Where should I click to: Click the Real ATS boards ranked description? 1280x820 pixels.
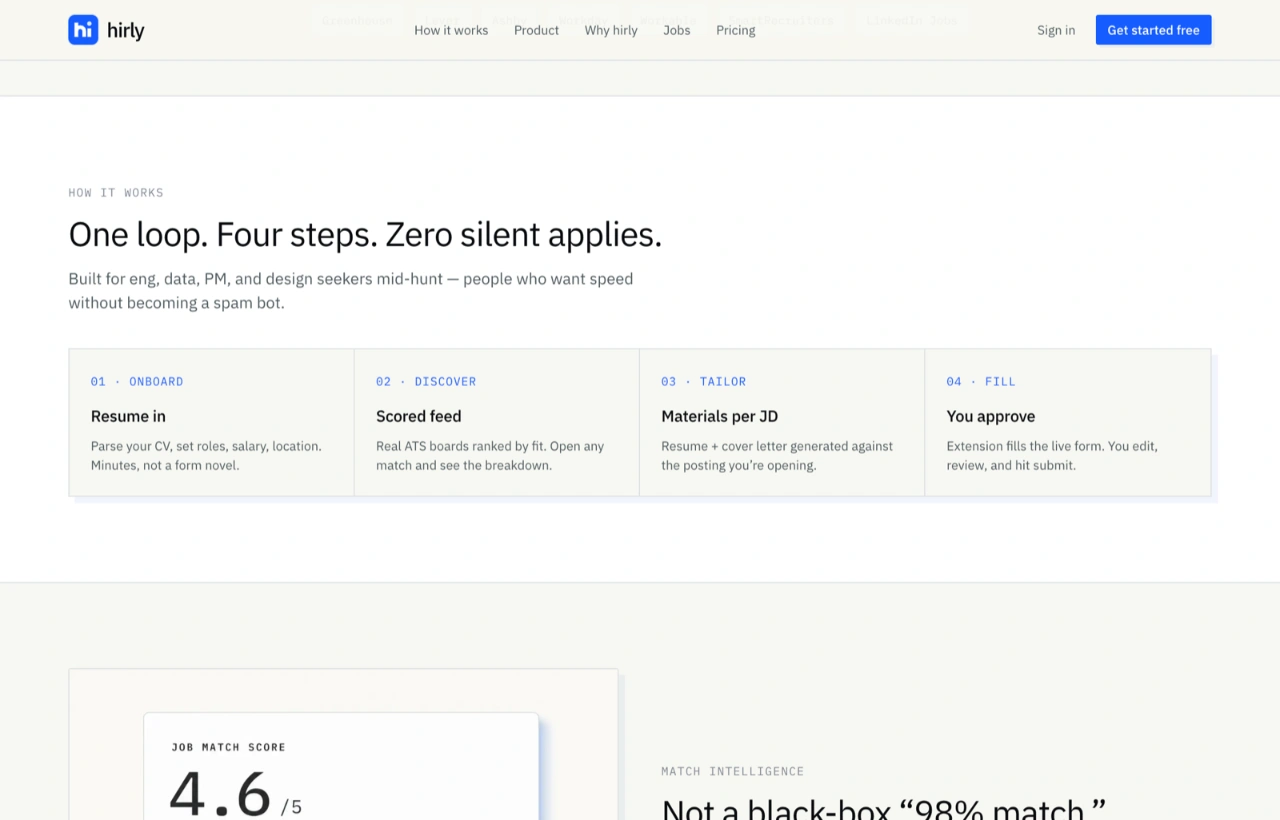coord(490,455)
